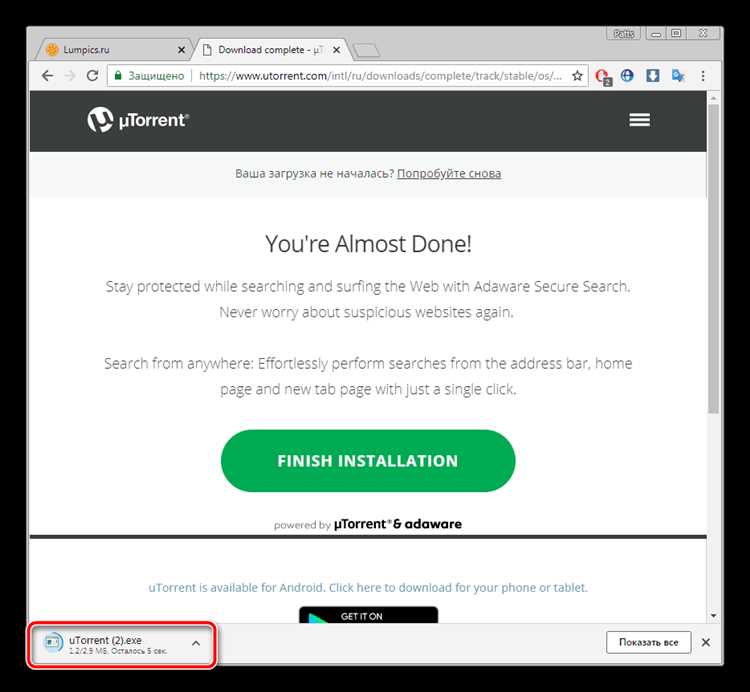Click the green lock secure site icon

pyautogui.click(x=118, y=76)
